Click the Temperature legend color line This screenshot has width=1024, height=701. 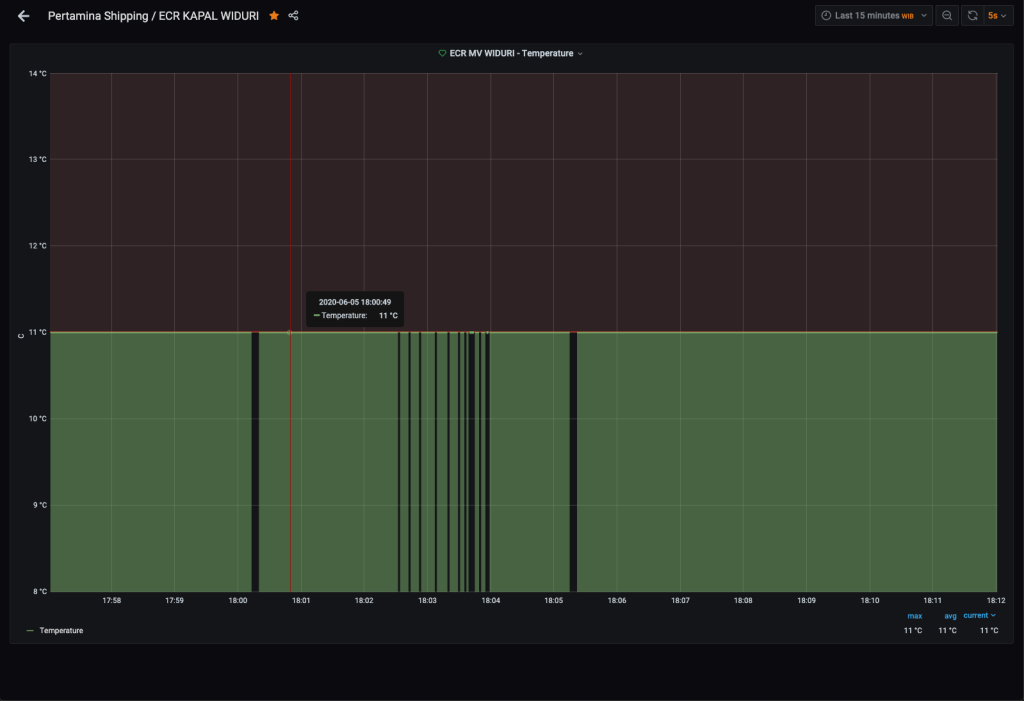(x=30, y=630)
